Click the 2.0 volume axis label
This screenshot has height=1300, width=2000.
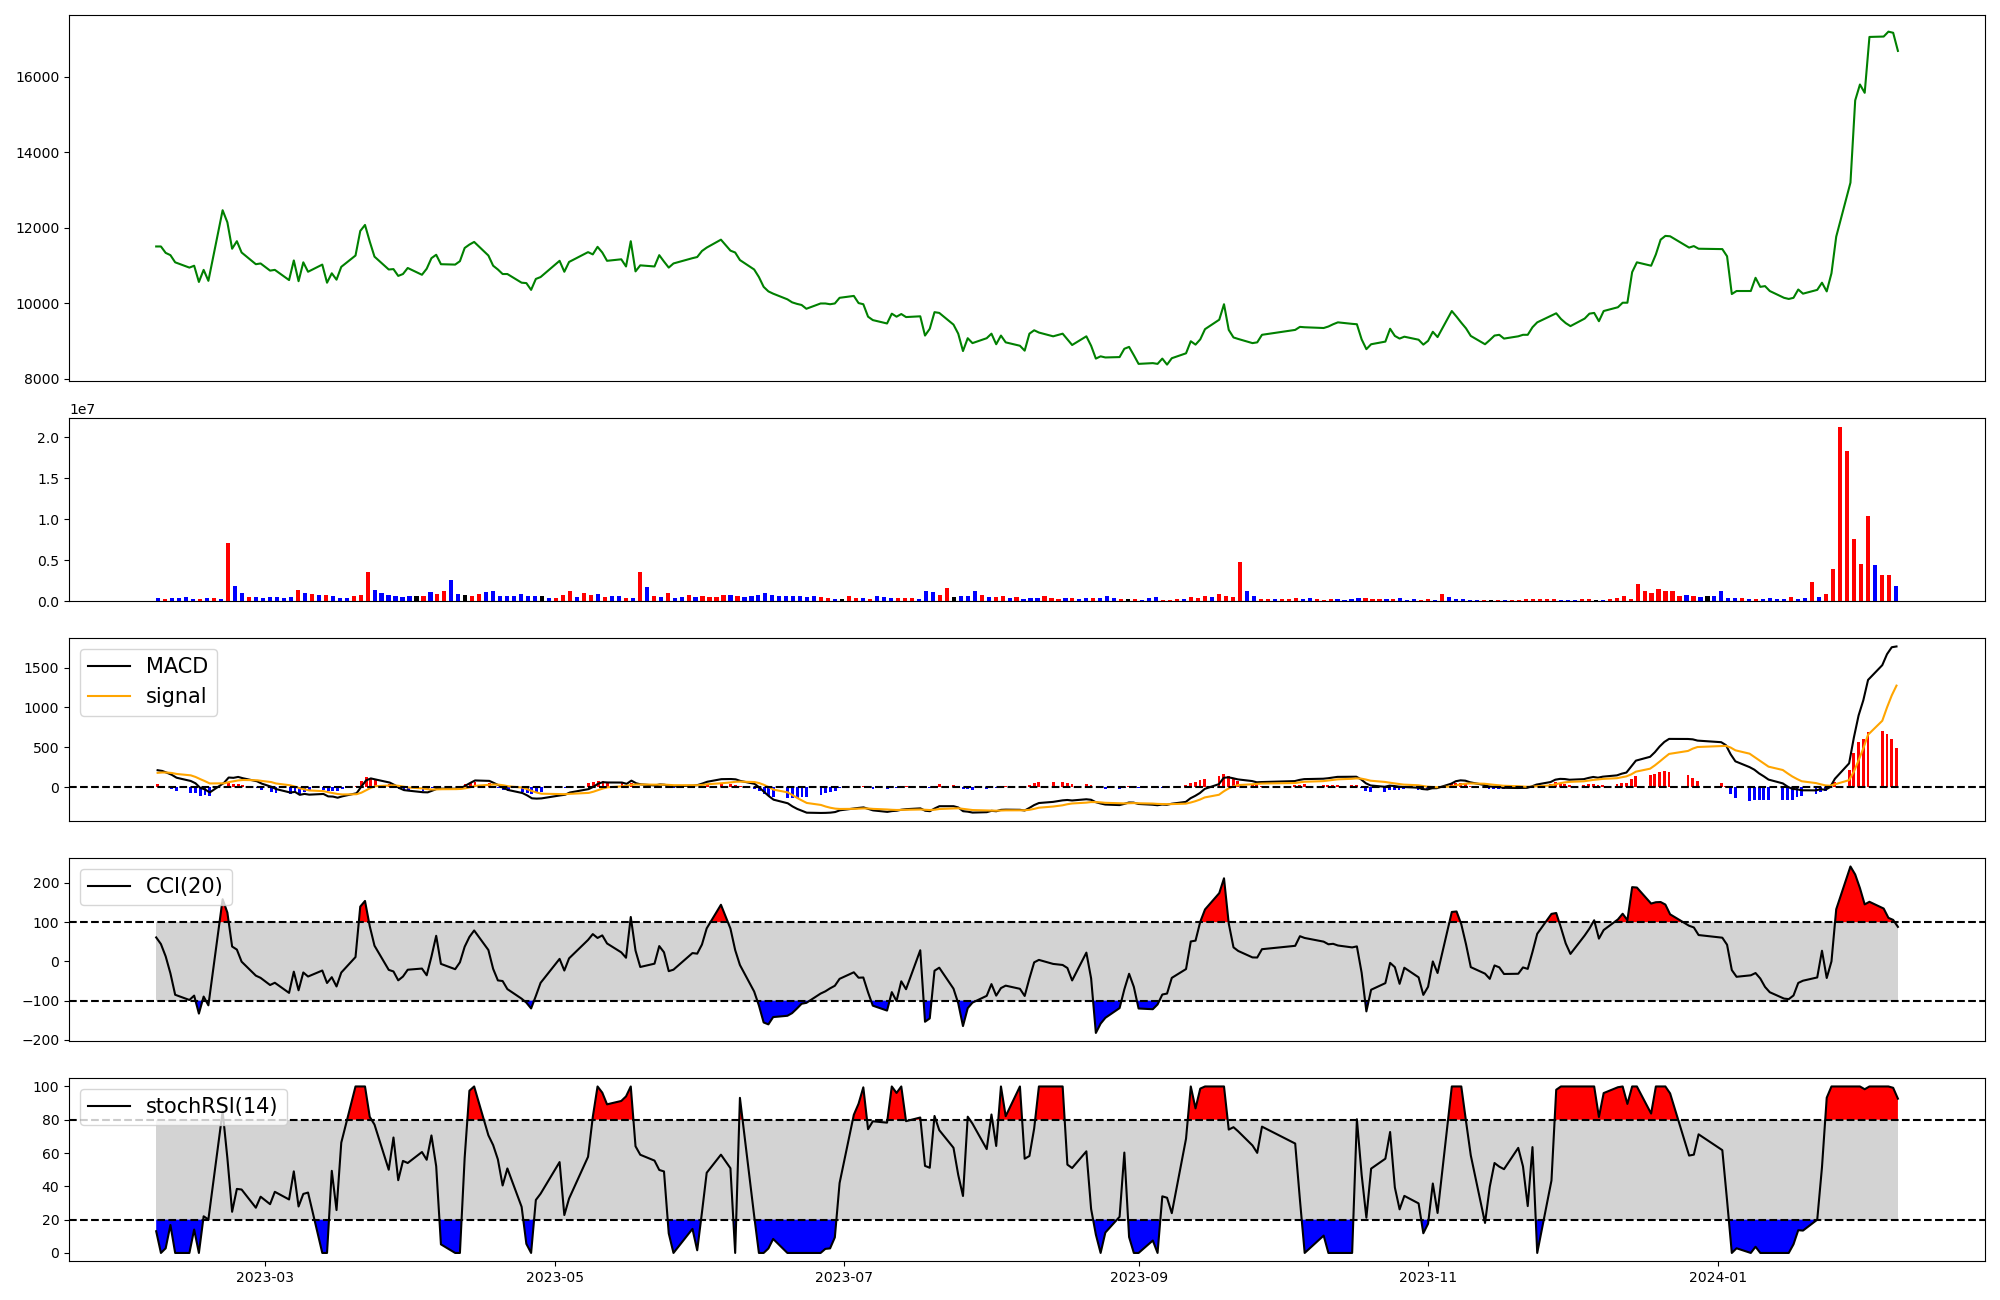coord(48,438)
